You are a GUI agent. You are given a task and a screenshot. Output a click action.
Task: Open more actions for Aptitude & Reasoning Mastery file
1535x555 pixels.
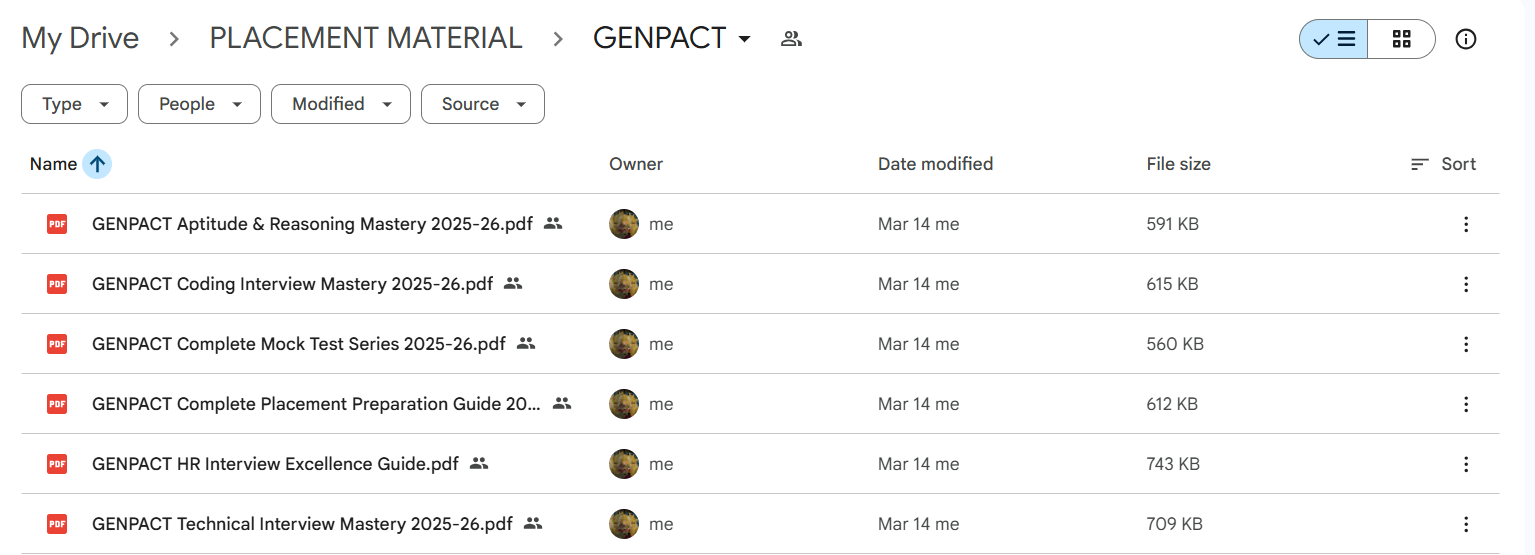coord(1466,224)
